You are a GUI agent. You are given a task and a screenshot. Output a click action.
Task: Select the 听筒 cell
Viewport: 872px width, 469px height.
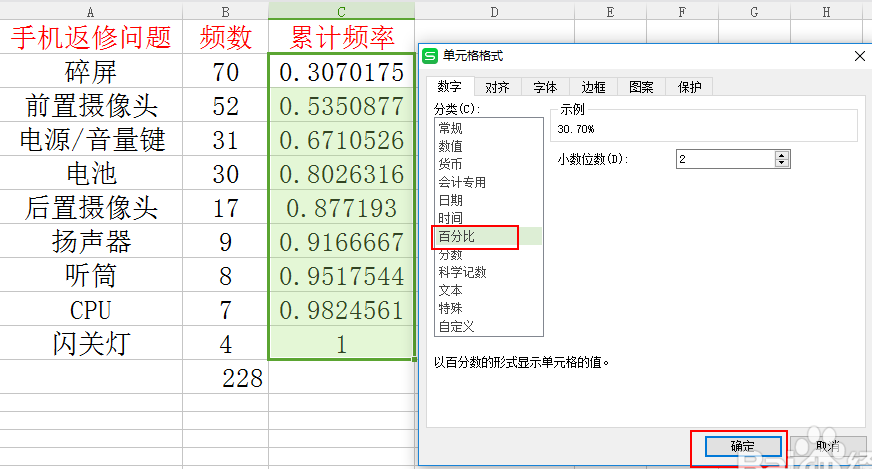[91, 275]
